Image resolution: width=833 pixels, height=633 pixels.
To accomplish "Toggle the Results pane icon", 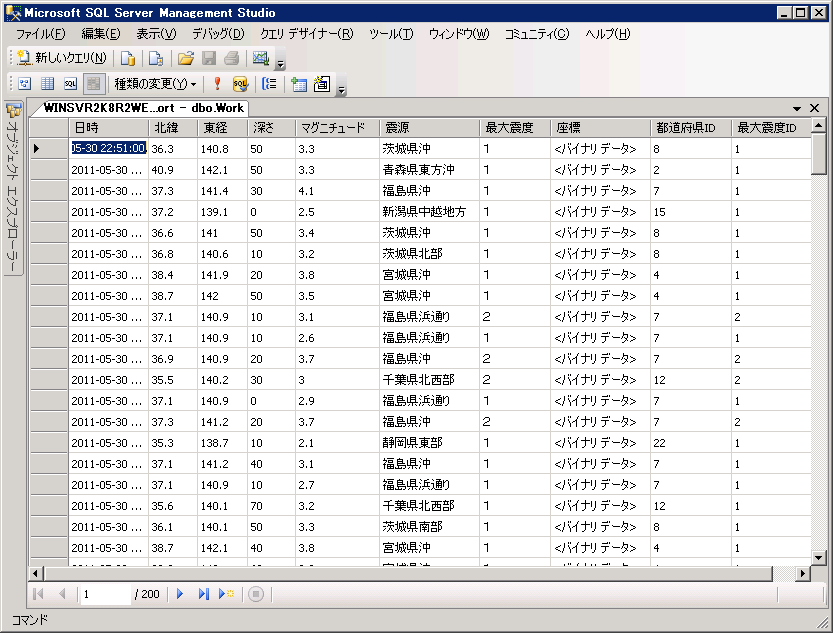I will (x=94, y=84).
